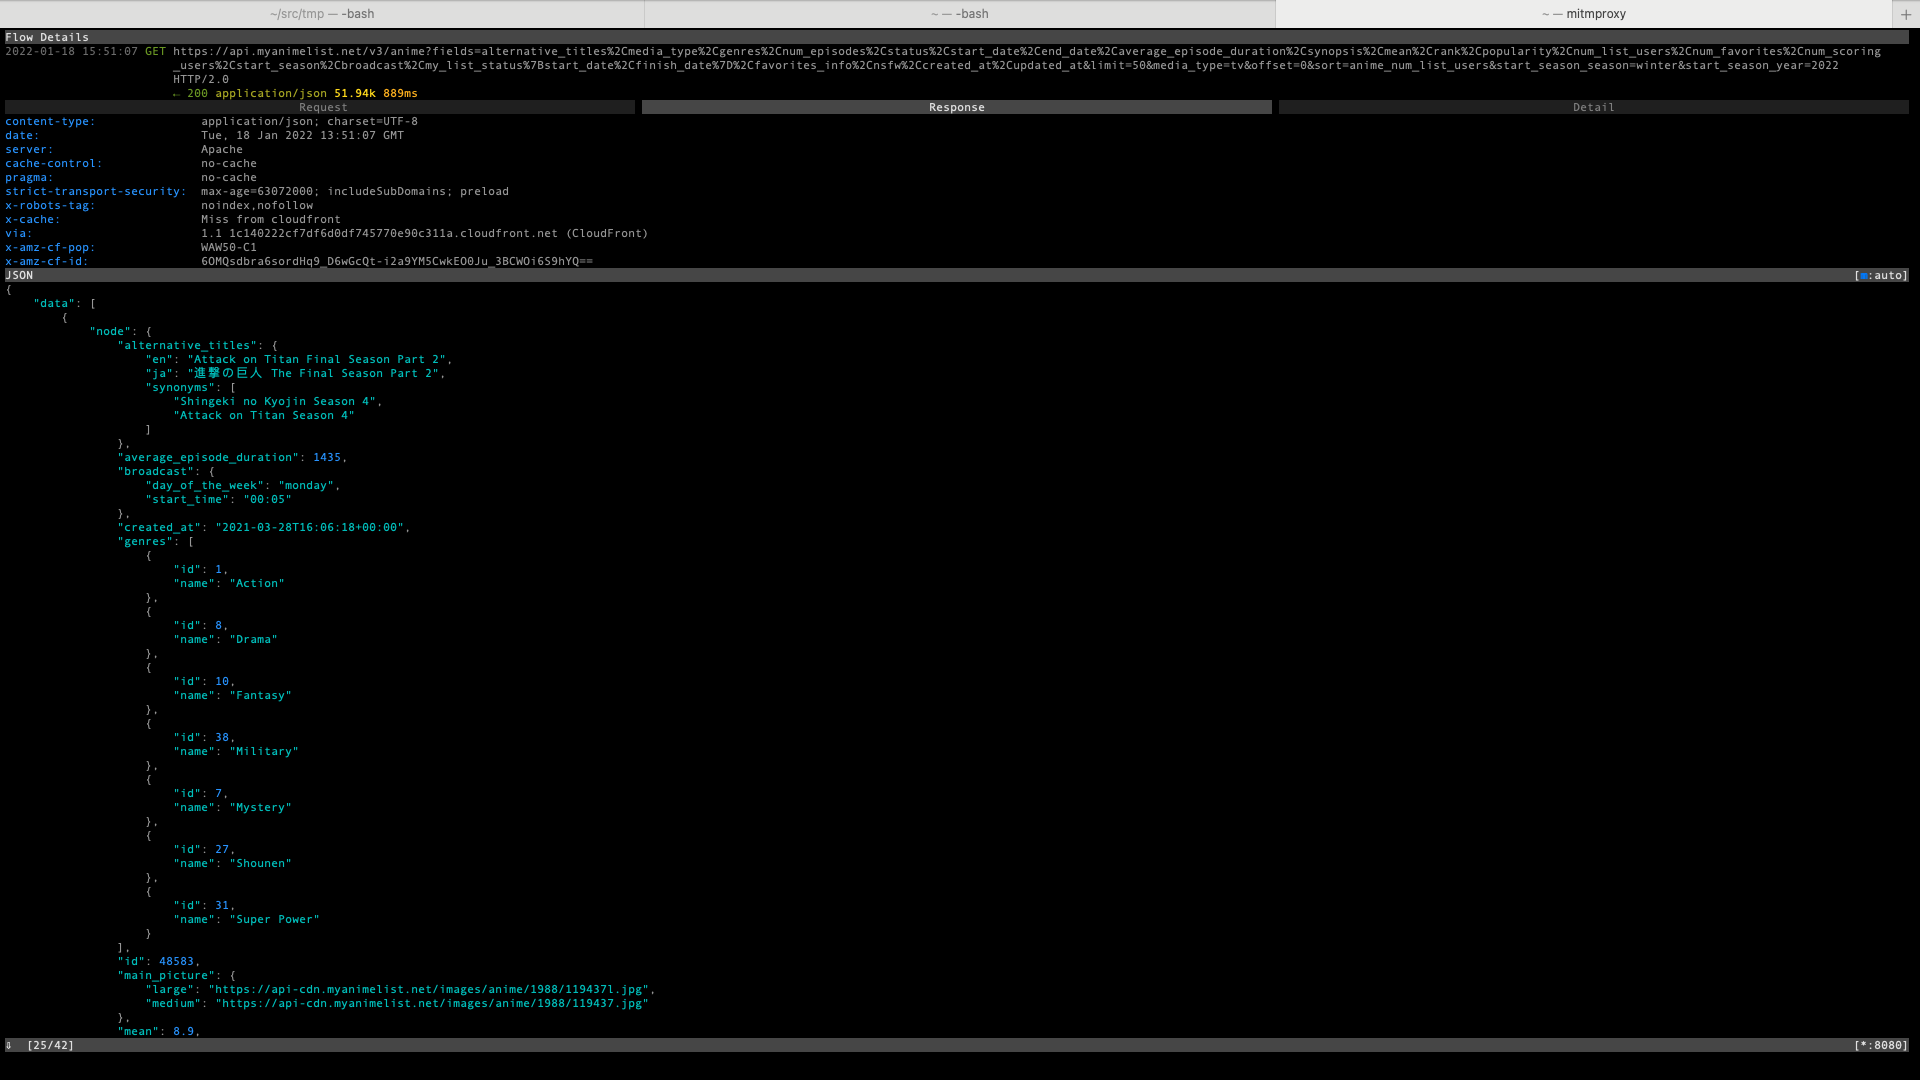Click the content-type header name
This screenshot has height=1080, width=1920.
point(50,121)
